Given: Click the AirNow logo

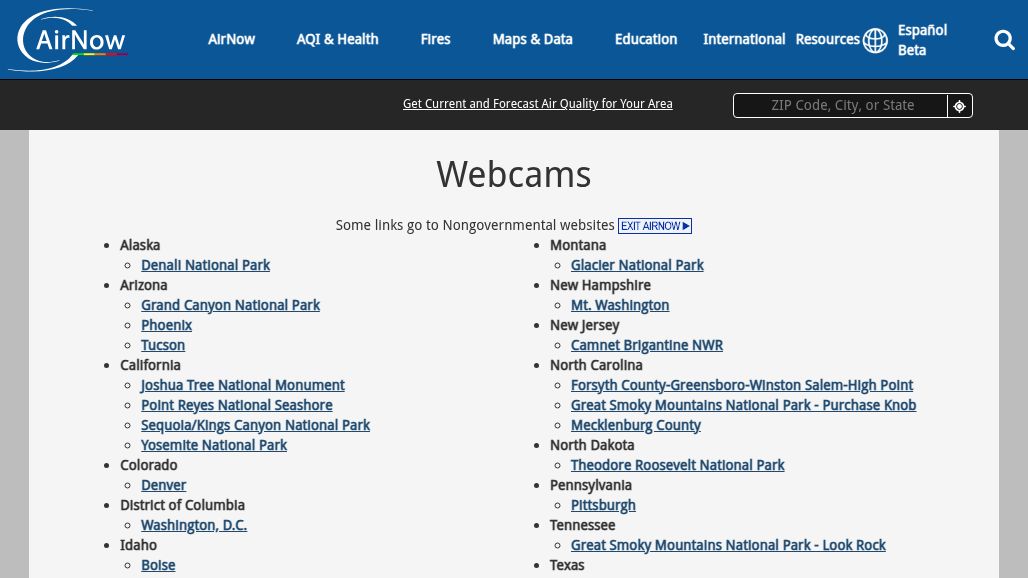Looking at the screenshot, I should (x=68, y=39).
